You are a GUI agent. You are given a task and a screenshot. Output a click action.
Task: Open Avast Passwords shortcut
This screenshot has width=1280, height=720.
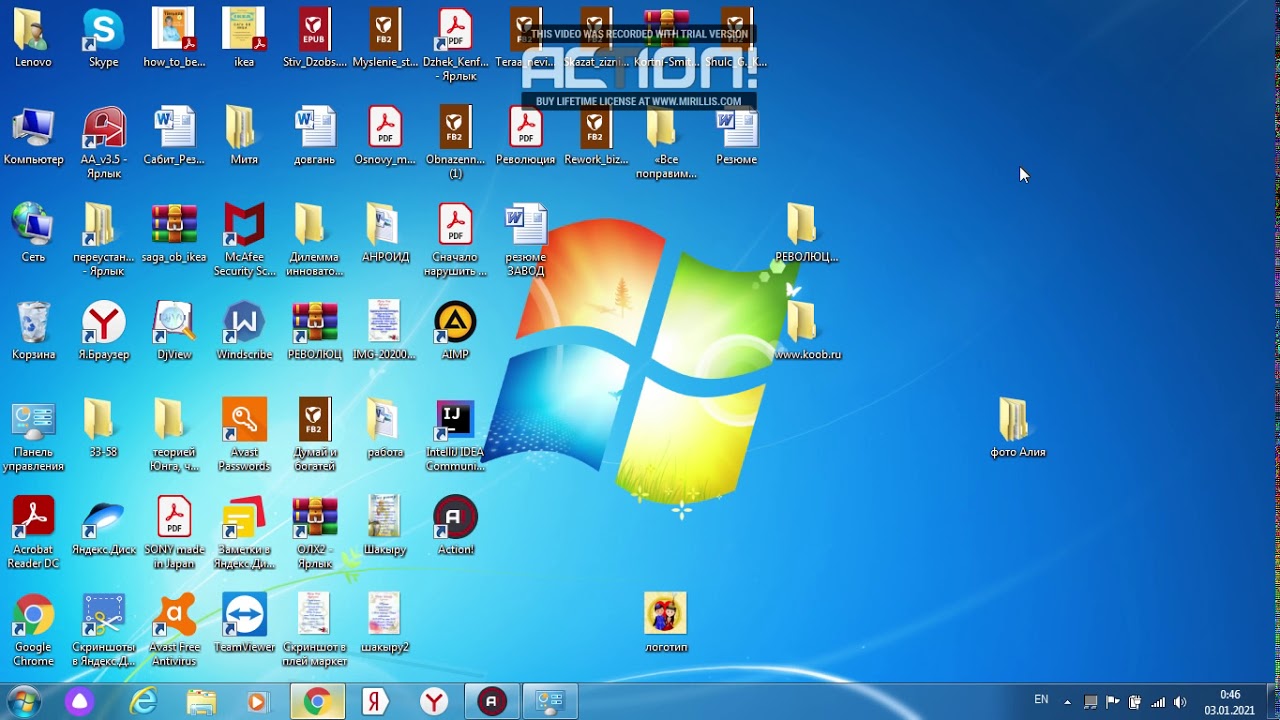pyautogui.click(x=244, y=435)
